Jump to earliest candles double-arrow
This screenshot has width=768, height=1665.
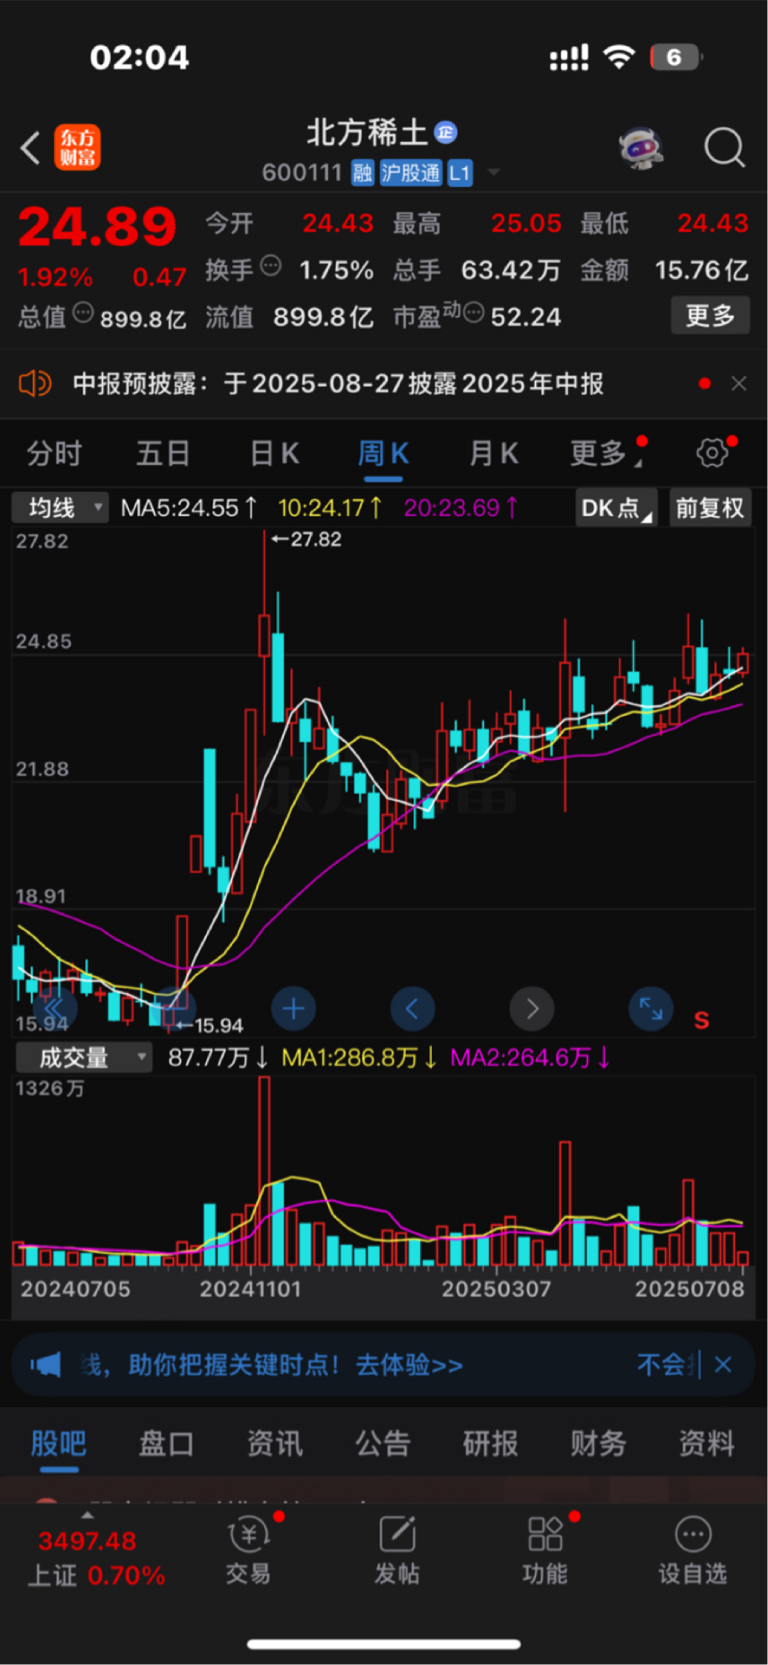click(55, 1009)
